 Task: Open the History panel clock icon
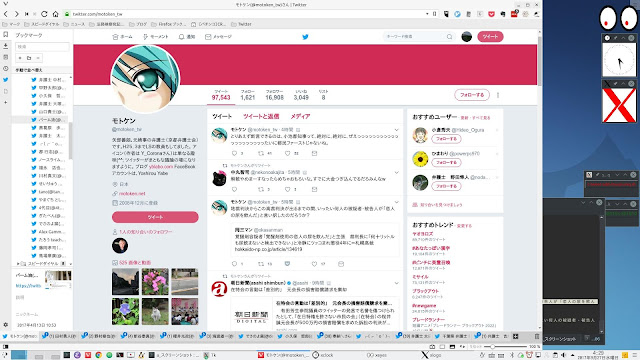tap(6, 69)
